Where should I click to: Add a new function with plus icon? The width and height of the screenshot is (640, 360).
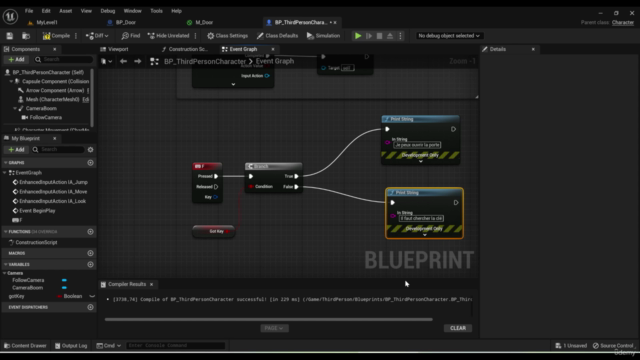coord(91,231)
